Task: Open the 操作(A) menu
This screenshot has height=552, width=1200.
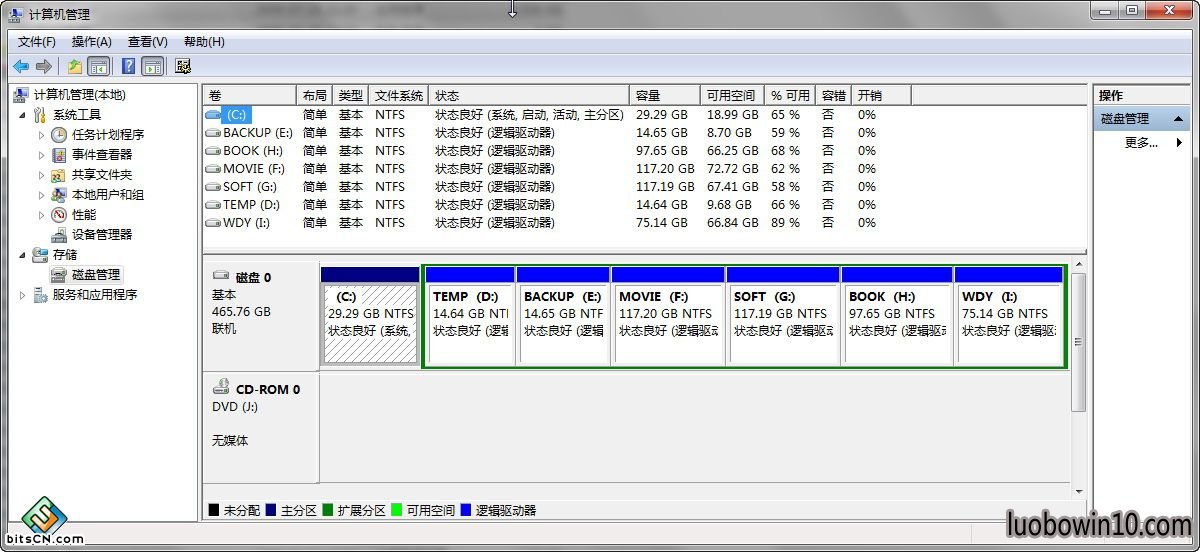Action: point(92,42)
